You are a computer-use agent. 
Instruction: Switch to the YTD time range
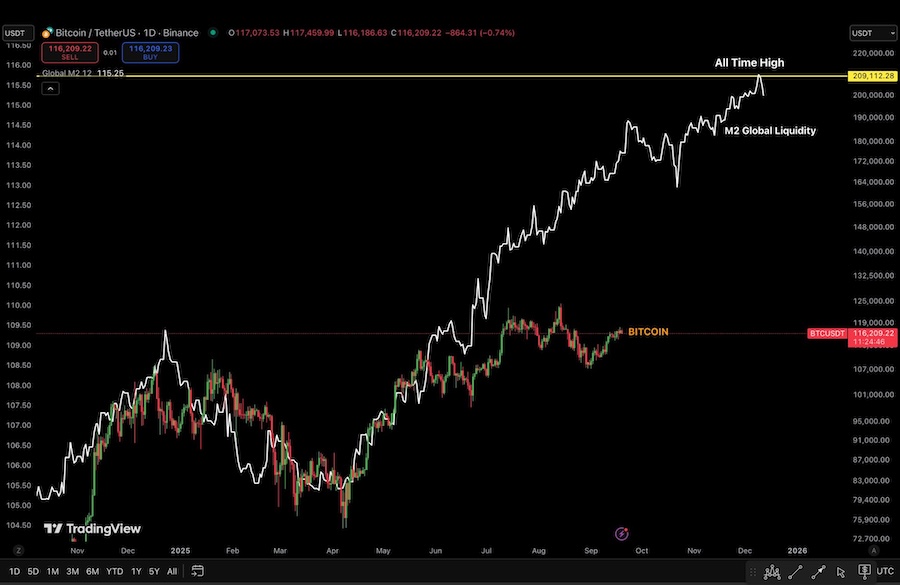point(114,571)
